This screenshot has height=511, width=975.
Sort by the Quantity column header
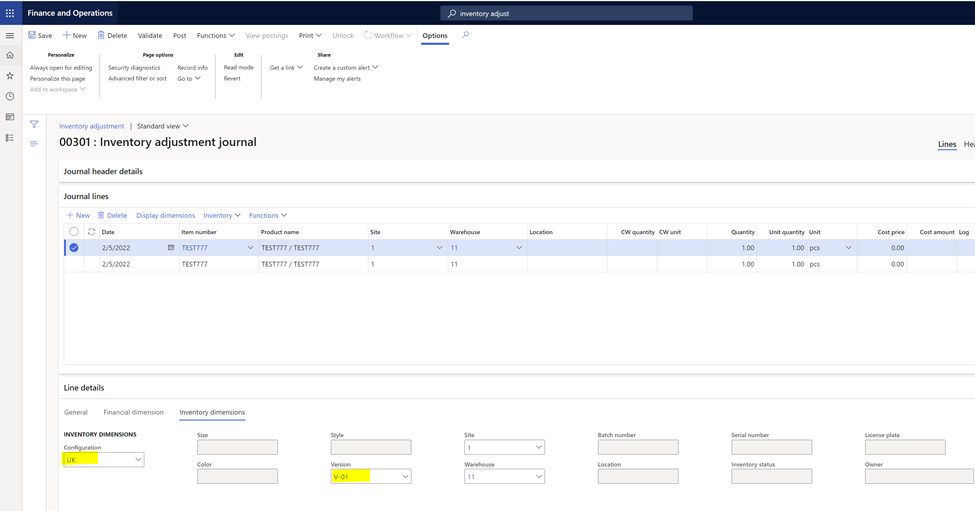coord(742,232)
